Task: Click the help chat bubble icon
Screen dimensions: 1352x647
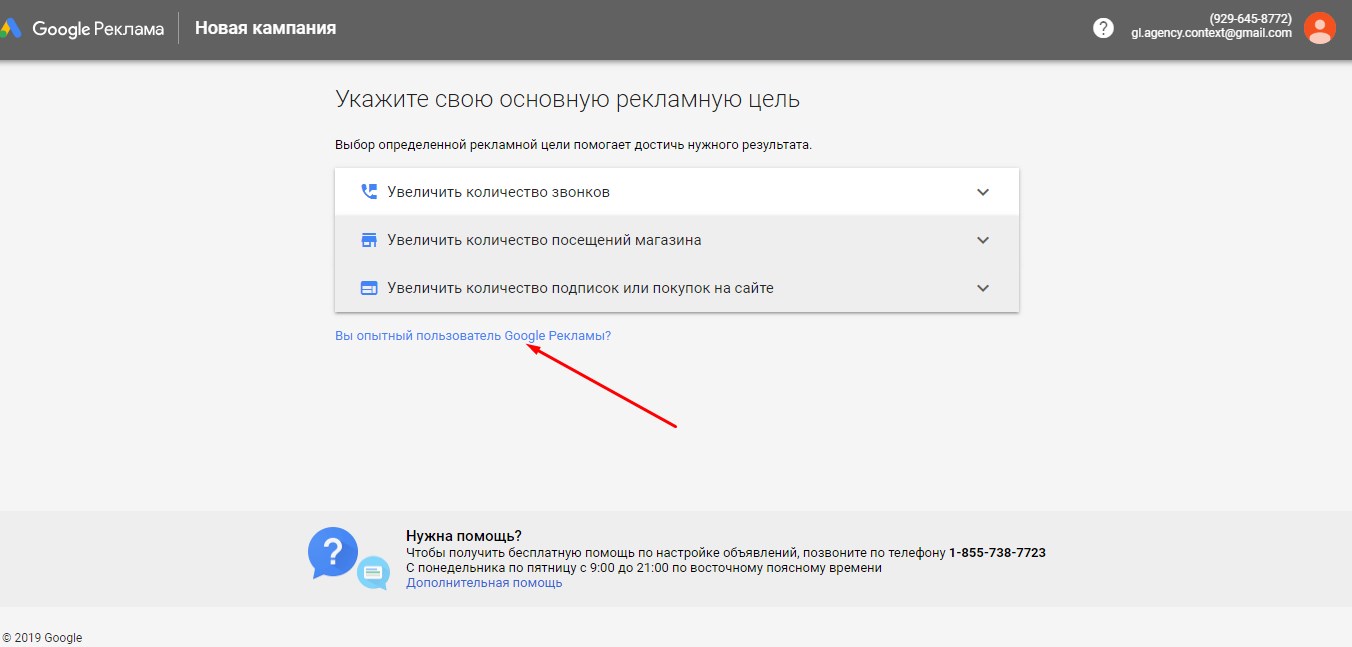Action: (348, 558)
